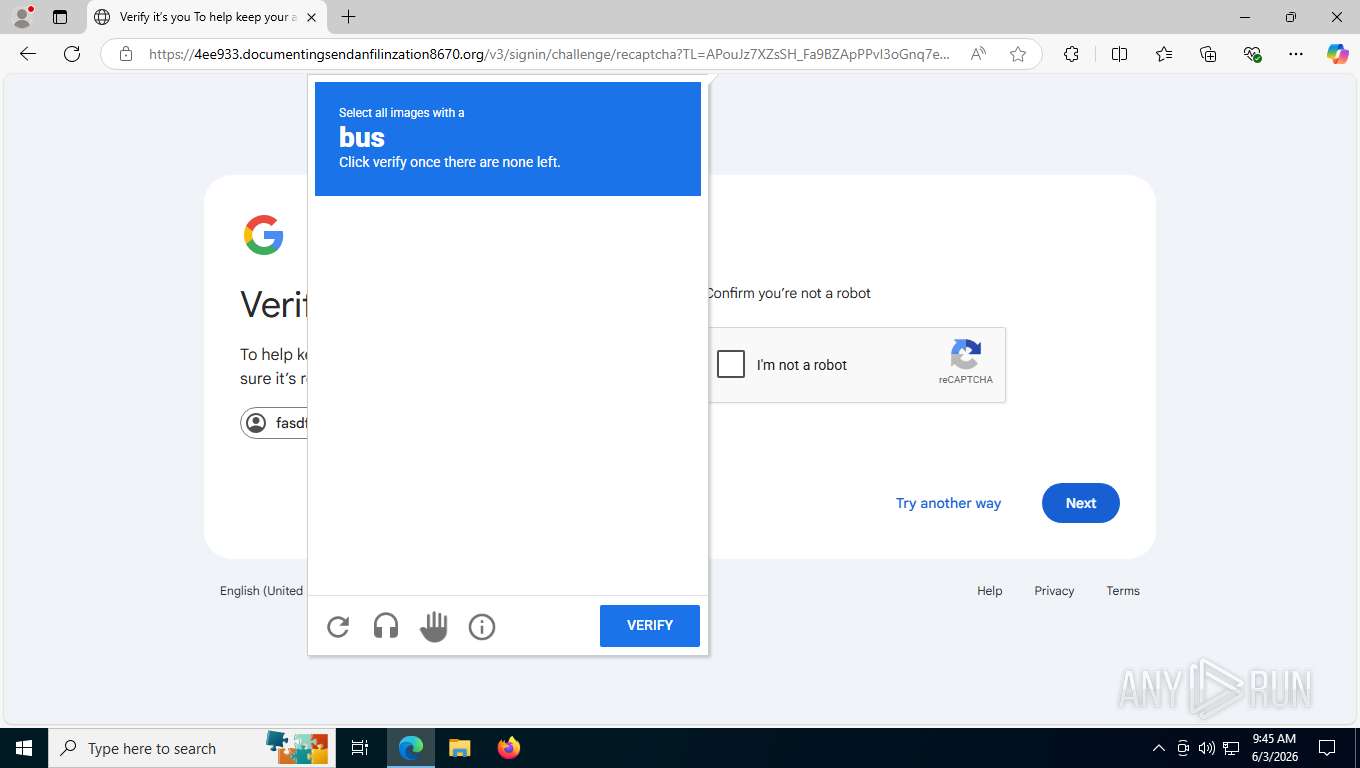Click the address bar URL
Viewport: 1360px width, 768px height.
(x=549, y=54)
